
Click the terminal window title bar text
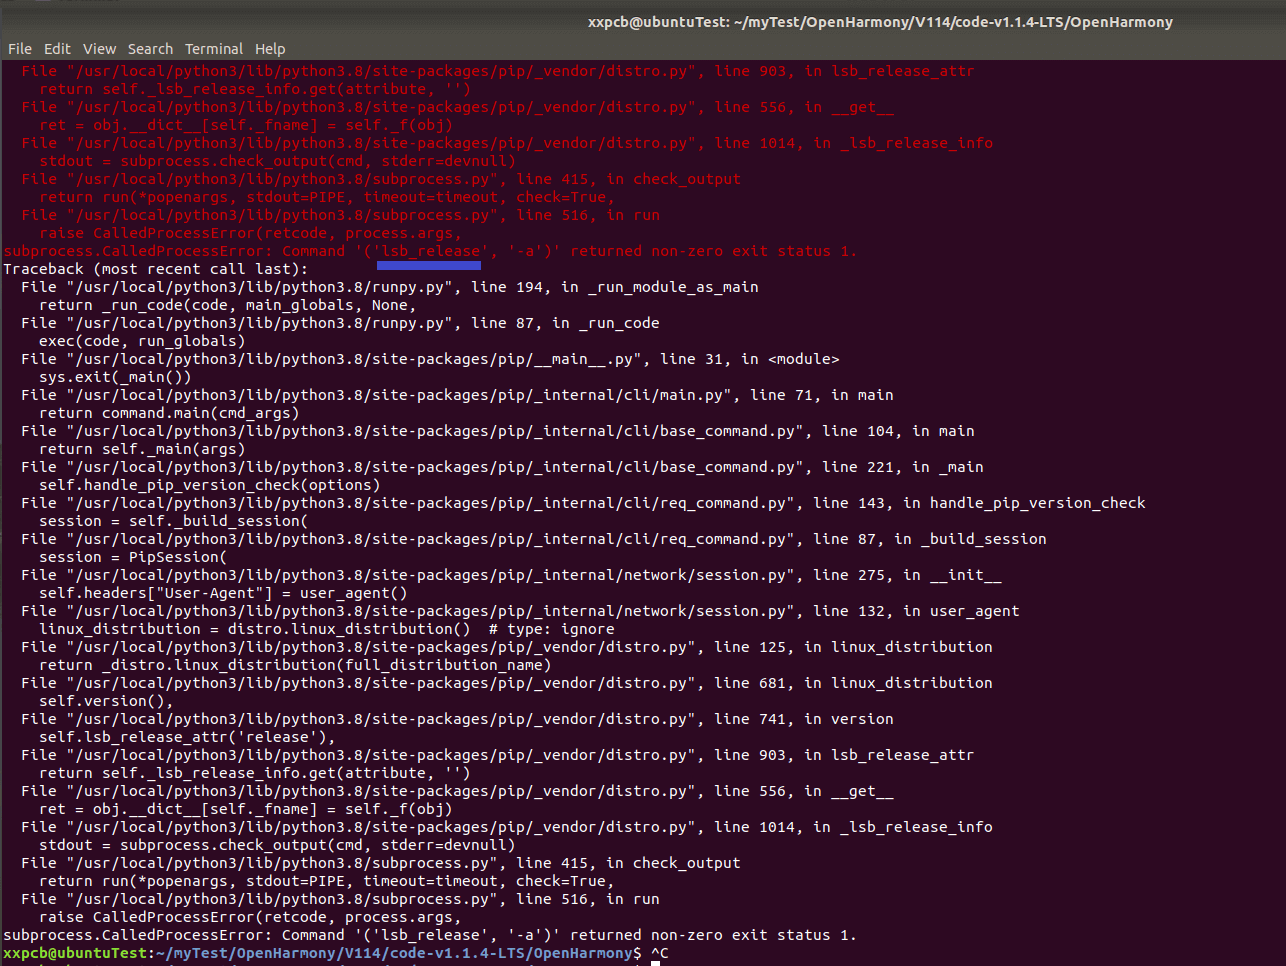point(880,22)
